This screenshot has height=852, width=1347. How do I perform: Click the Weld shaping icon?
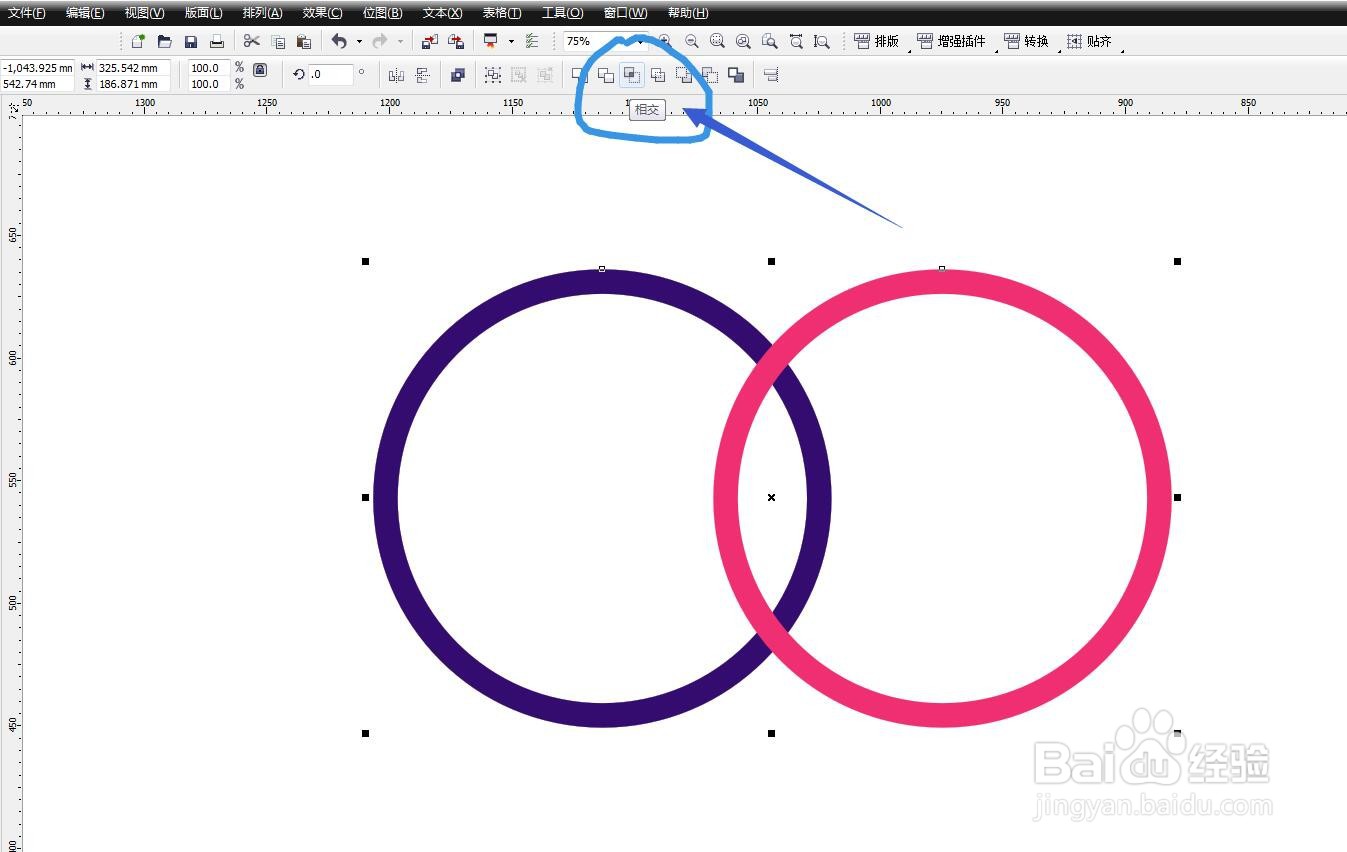pyautogui.click(x=579, y=74)
